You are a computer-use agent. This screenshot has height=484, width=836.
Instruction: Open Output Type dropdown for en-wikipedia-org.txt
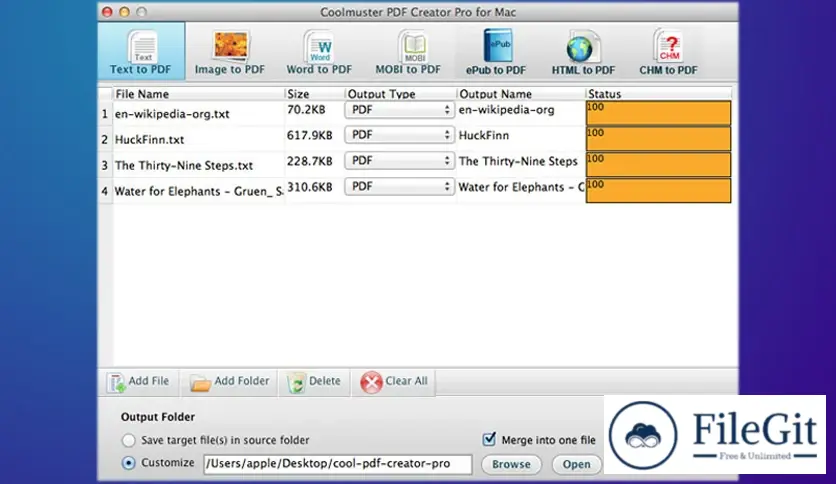399,110
